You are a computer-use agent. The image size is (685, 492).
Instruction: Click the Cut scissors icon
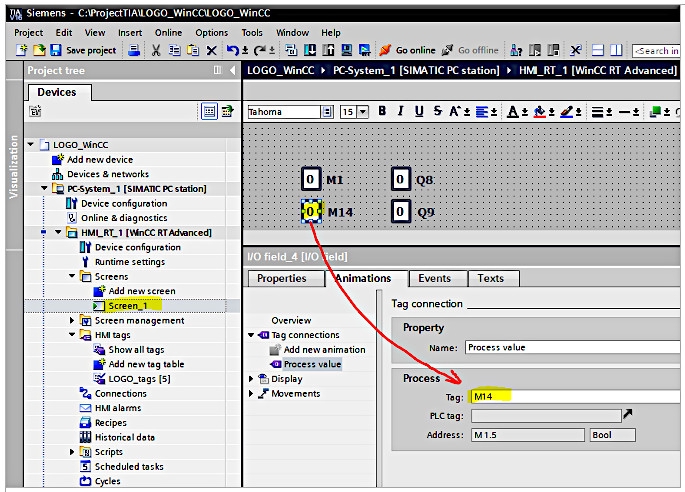[156, 50]
